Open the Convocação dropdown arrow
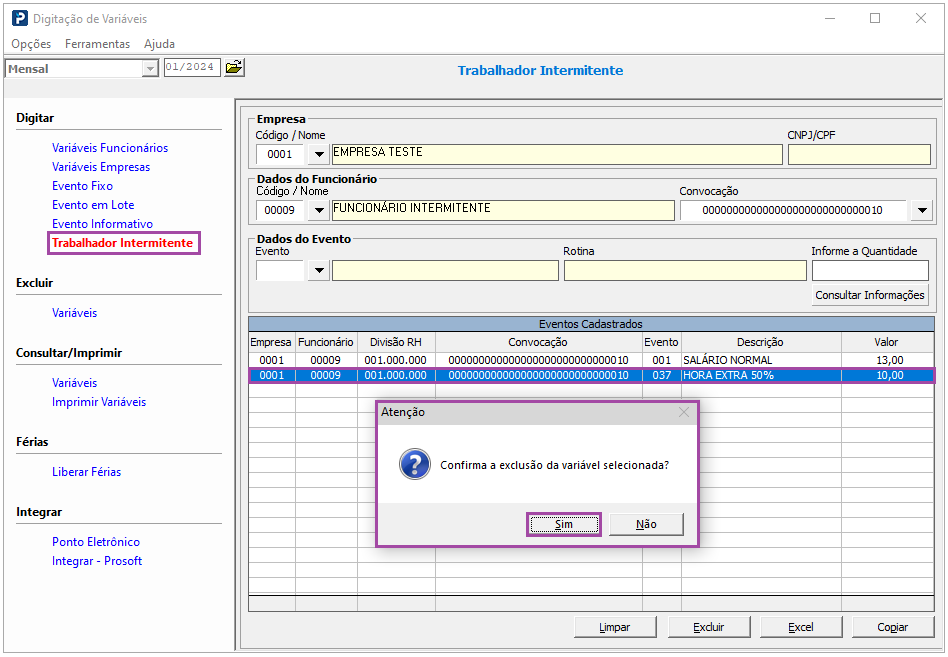This screenshot has width=948, height=657. tap(922, 210)
